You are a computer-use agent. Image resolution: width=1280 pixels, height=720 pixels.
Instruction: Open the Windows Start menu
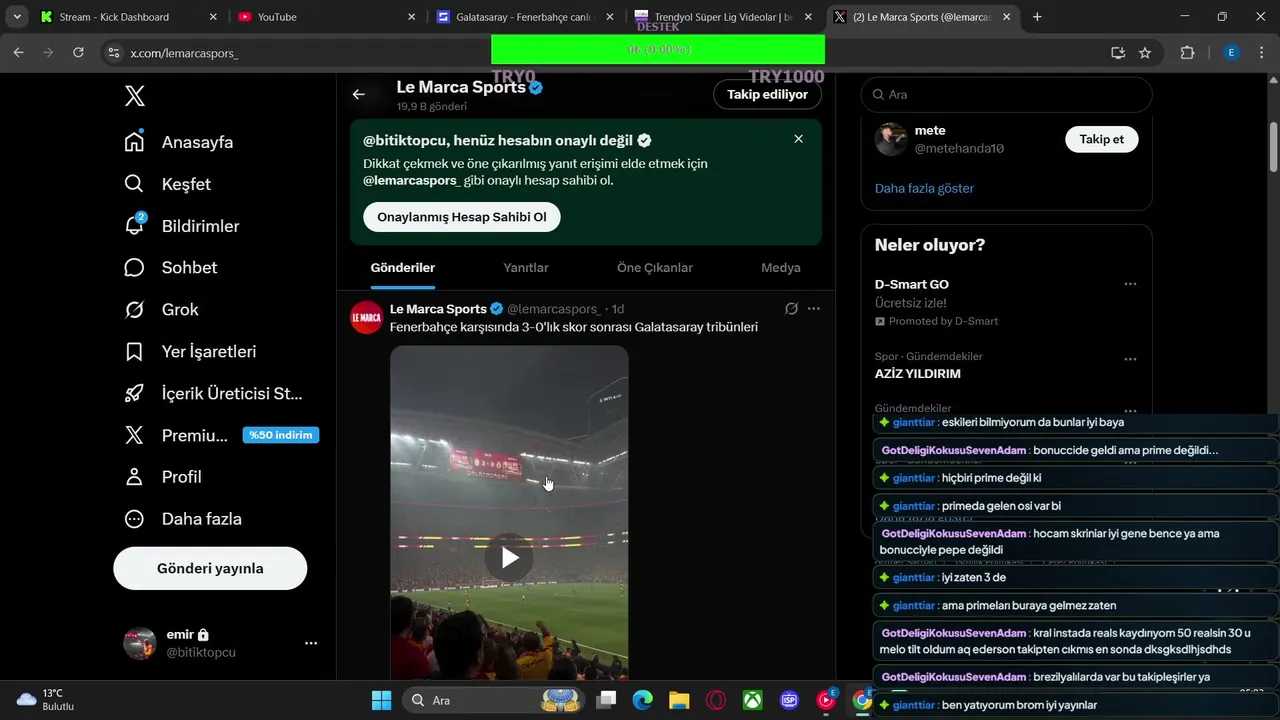click(381, 700)
